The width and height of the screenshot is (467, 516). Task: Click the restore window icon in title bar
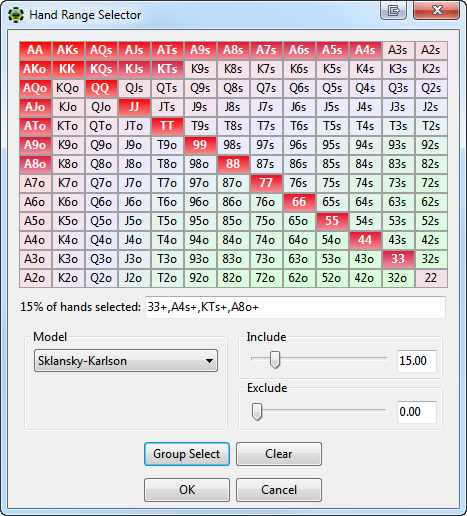(x=394, y=11)
